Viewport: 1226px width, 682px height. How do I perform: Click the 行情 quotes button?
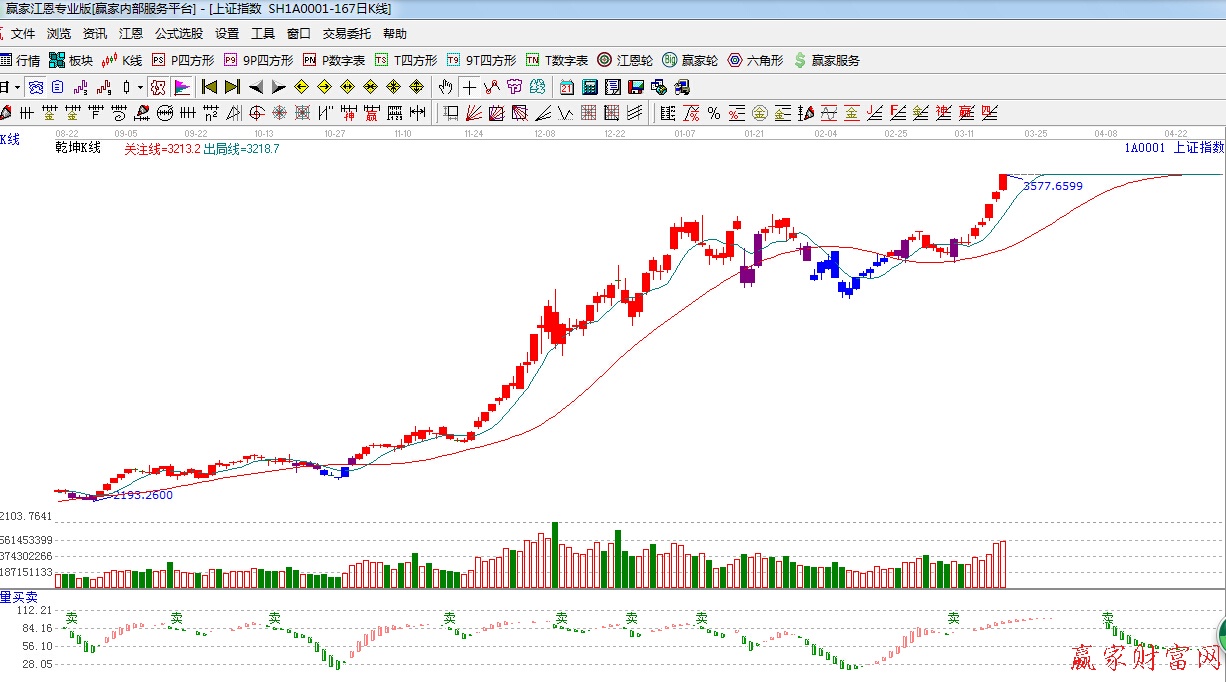pos(20,60)
